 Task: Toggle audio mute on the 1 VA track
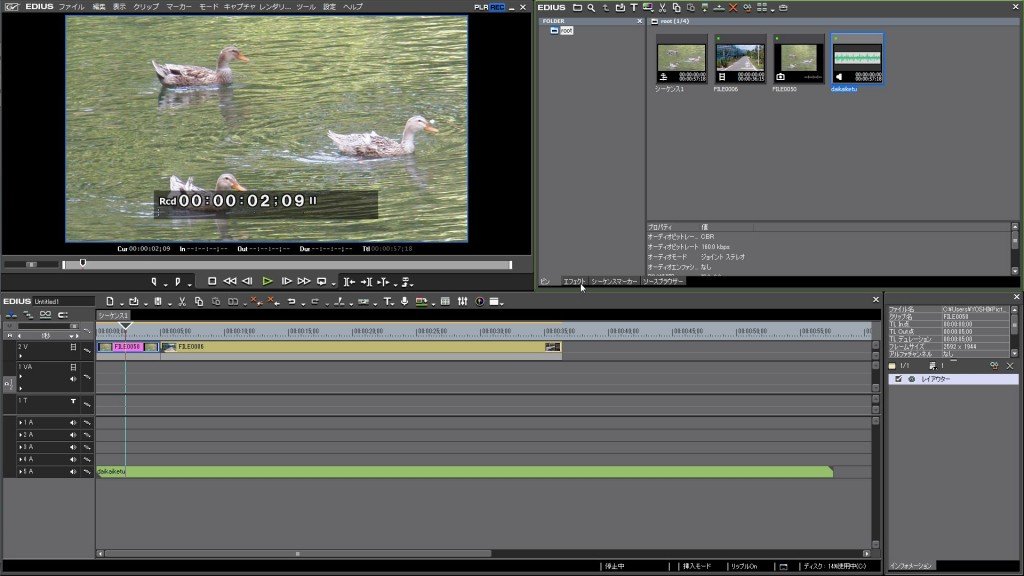[x=73, y=379]
